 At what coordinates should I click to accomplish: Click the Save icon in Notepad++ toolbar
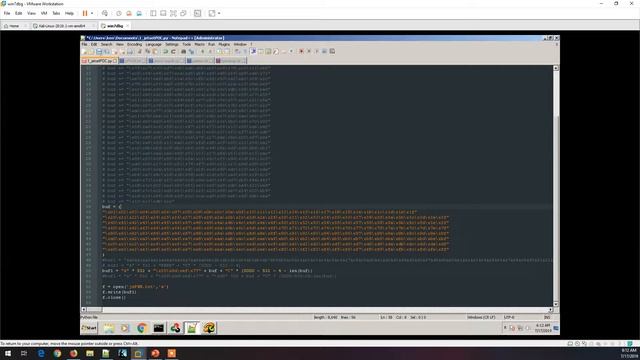(x=99, y=51)
